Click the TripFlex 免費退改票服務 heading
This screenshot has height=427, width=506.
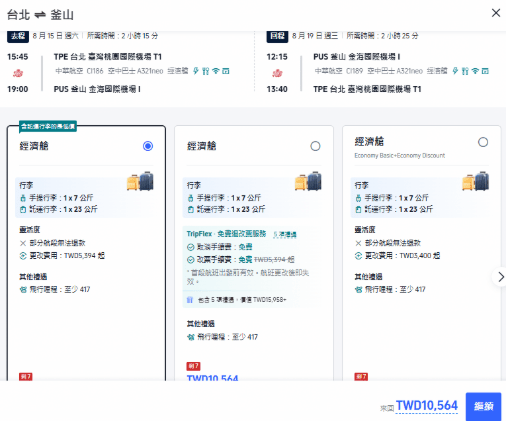click(226, 234)
